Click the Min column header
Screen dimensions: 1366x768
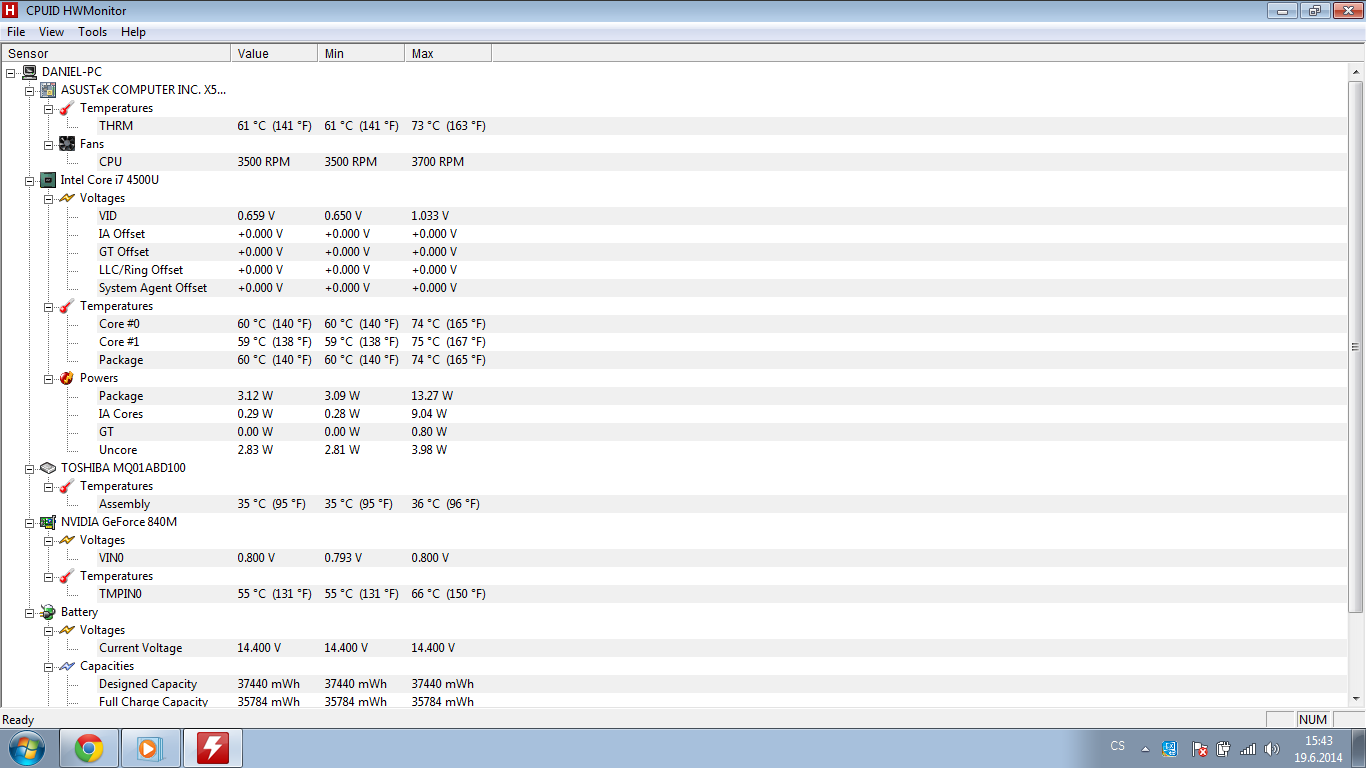(361, 54)
